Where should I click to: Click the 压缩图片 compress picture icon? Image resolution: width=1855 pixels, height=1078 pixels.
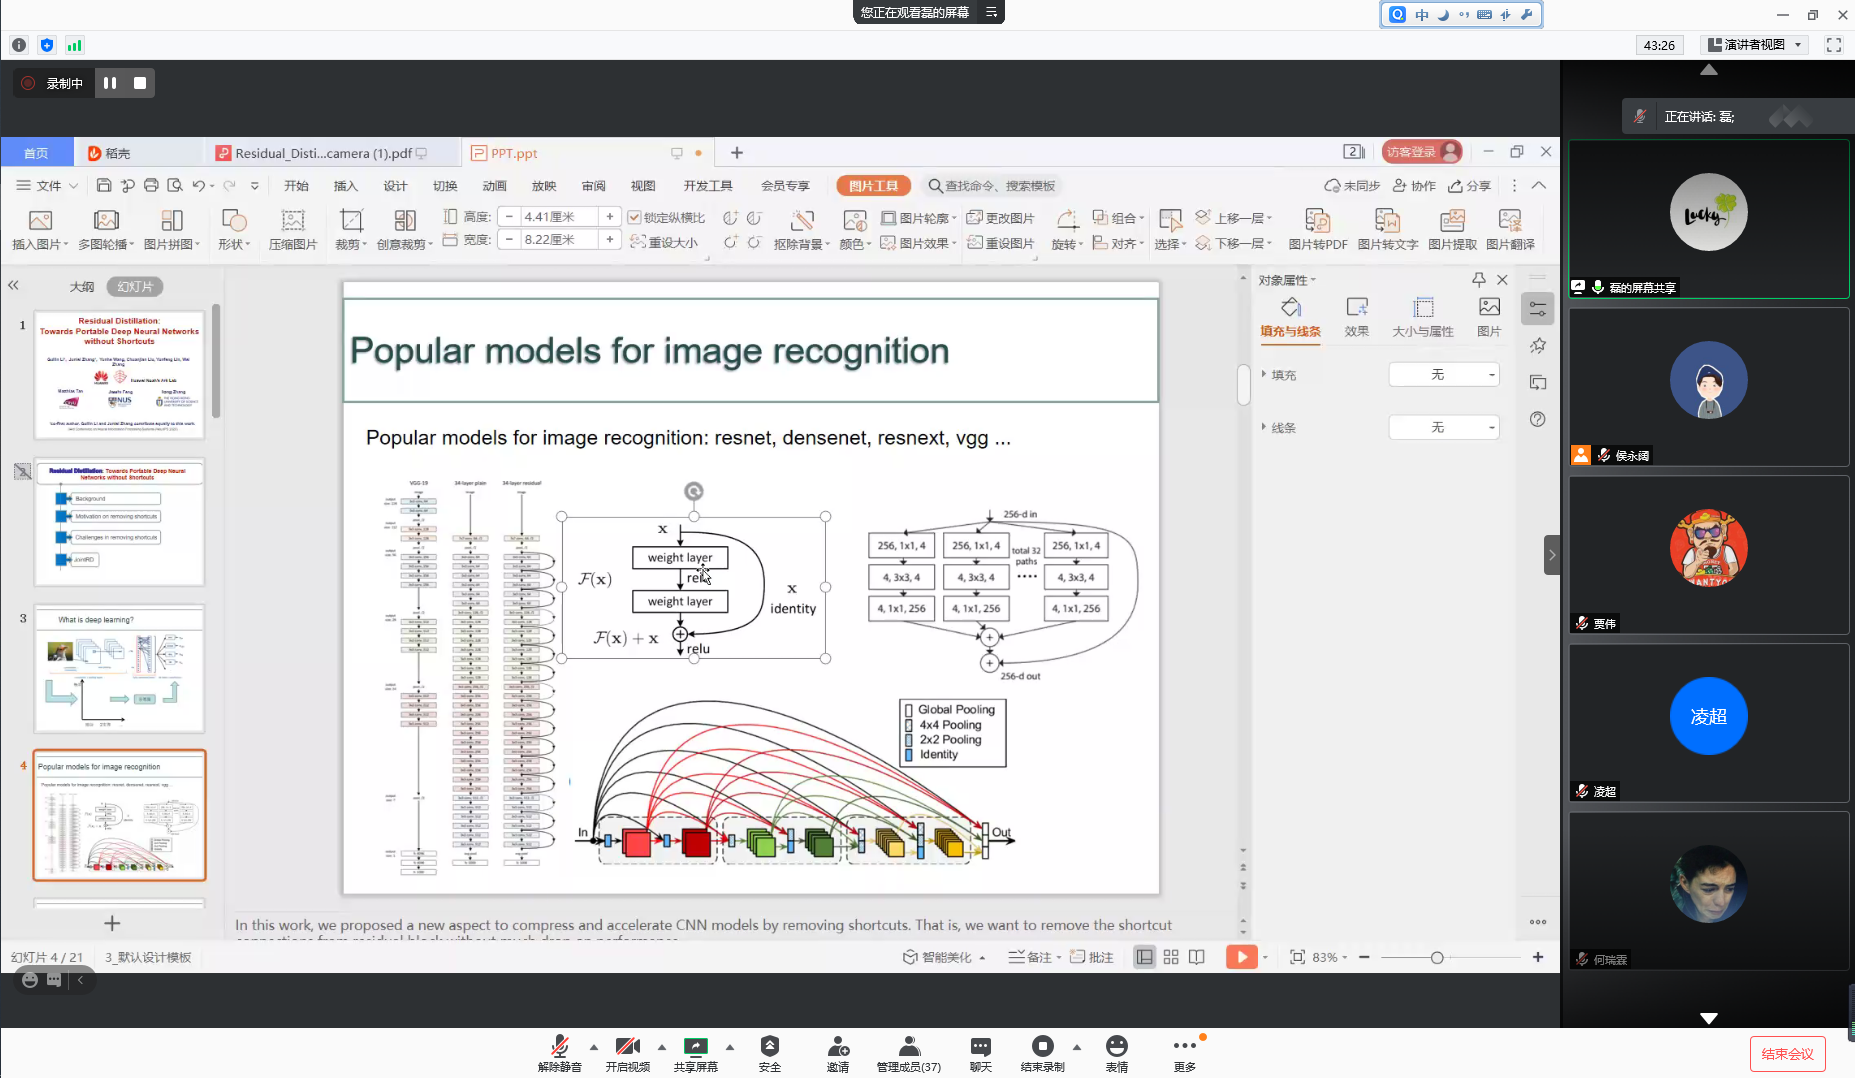pyautogui.click(x=292, y=221)
